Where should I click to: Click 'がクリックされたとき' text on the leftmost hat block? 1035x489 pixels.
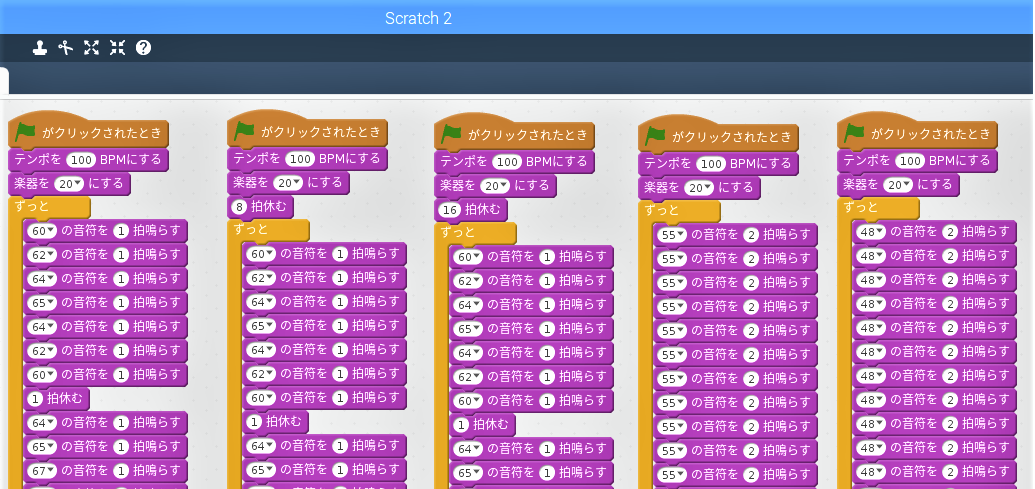pyautogui.click(x=102, y=133)
